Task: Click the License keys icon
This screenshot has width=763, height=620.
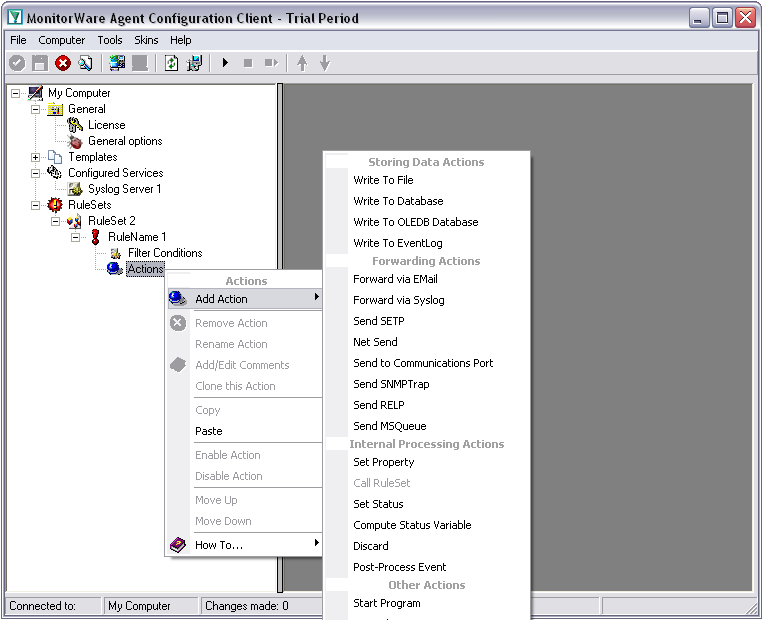Action: pos(75,125)
